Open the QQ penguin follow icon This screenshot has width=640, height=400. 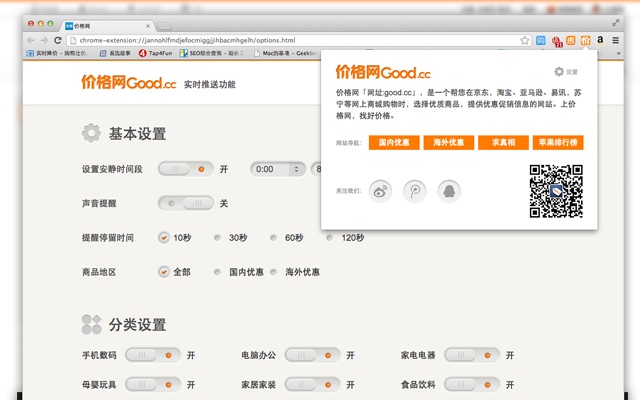449,191
